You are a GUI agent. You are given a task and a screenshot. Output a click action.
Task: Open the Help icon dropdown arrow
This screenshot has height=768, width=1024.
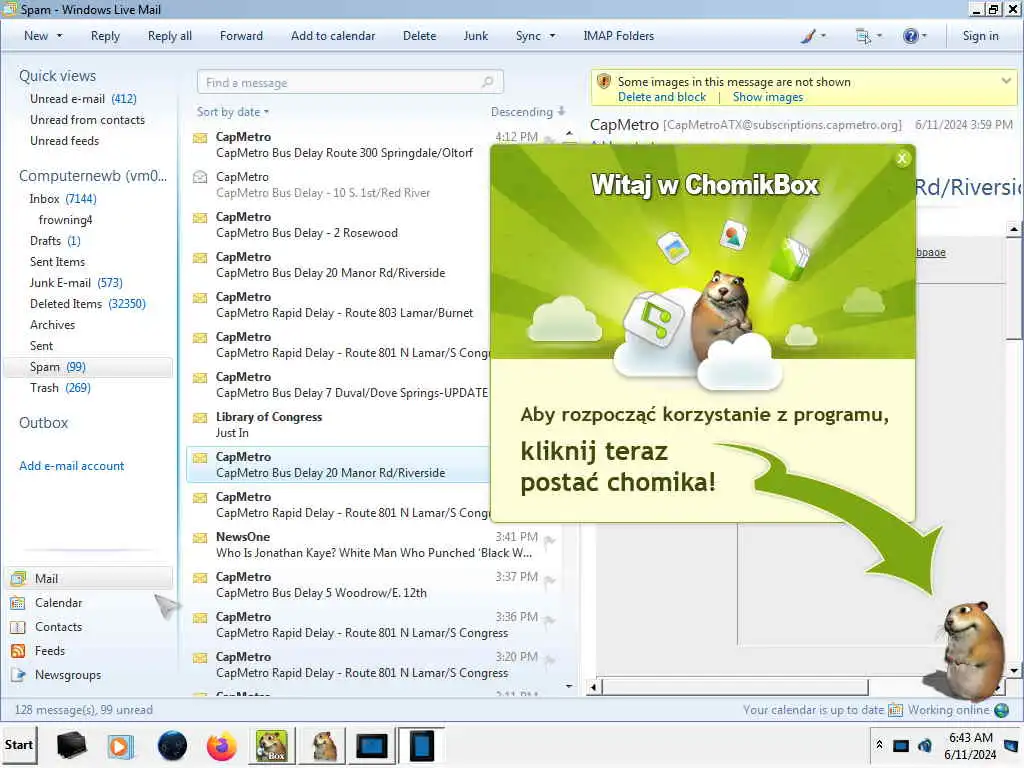click(924, 36)
